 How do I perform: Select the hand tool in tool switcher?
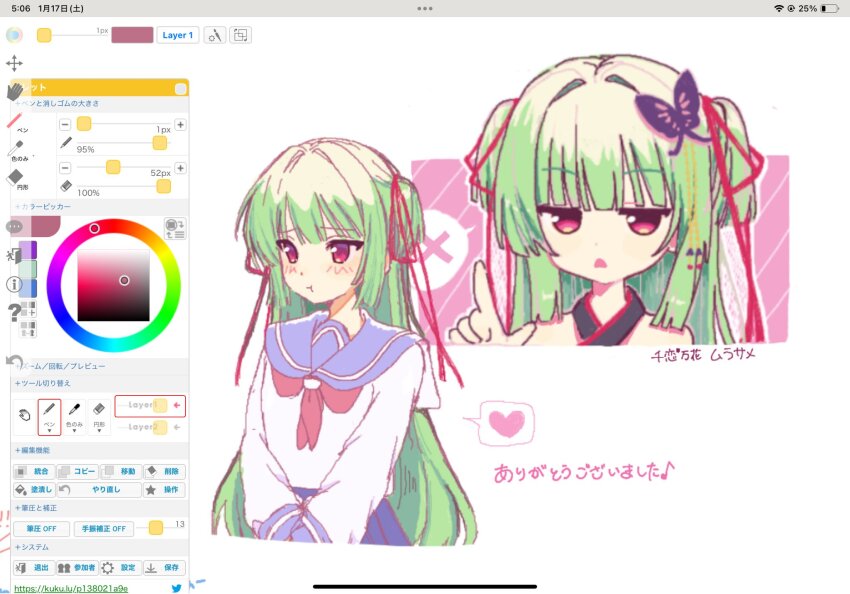point(24,416)
